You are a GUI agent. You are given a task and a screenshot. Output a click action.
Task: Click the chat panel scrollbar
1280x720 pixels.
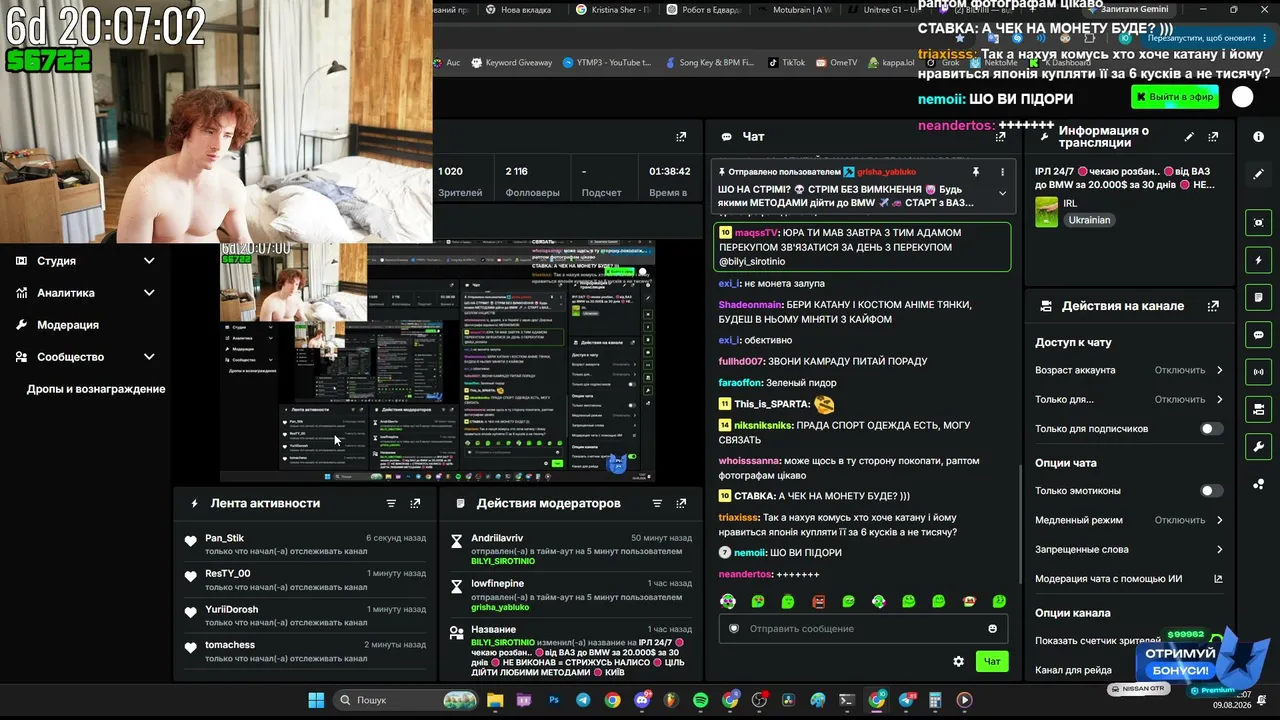1018,525
